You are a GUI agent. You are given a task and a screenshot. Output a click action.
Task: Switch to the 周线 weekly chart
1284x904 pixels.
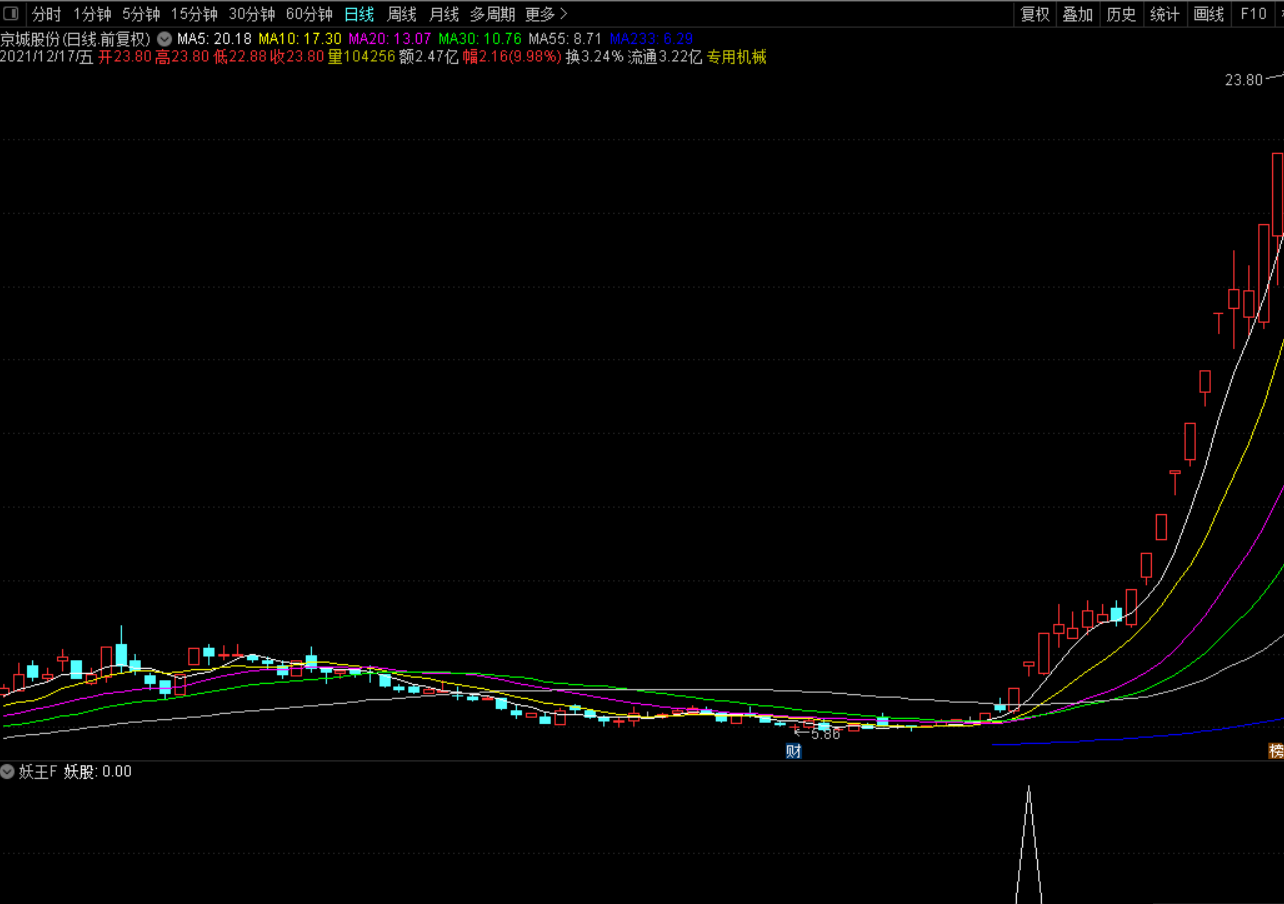point(402,14)
